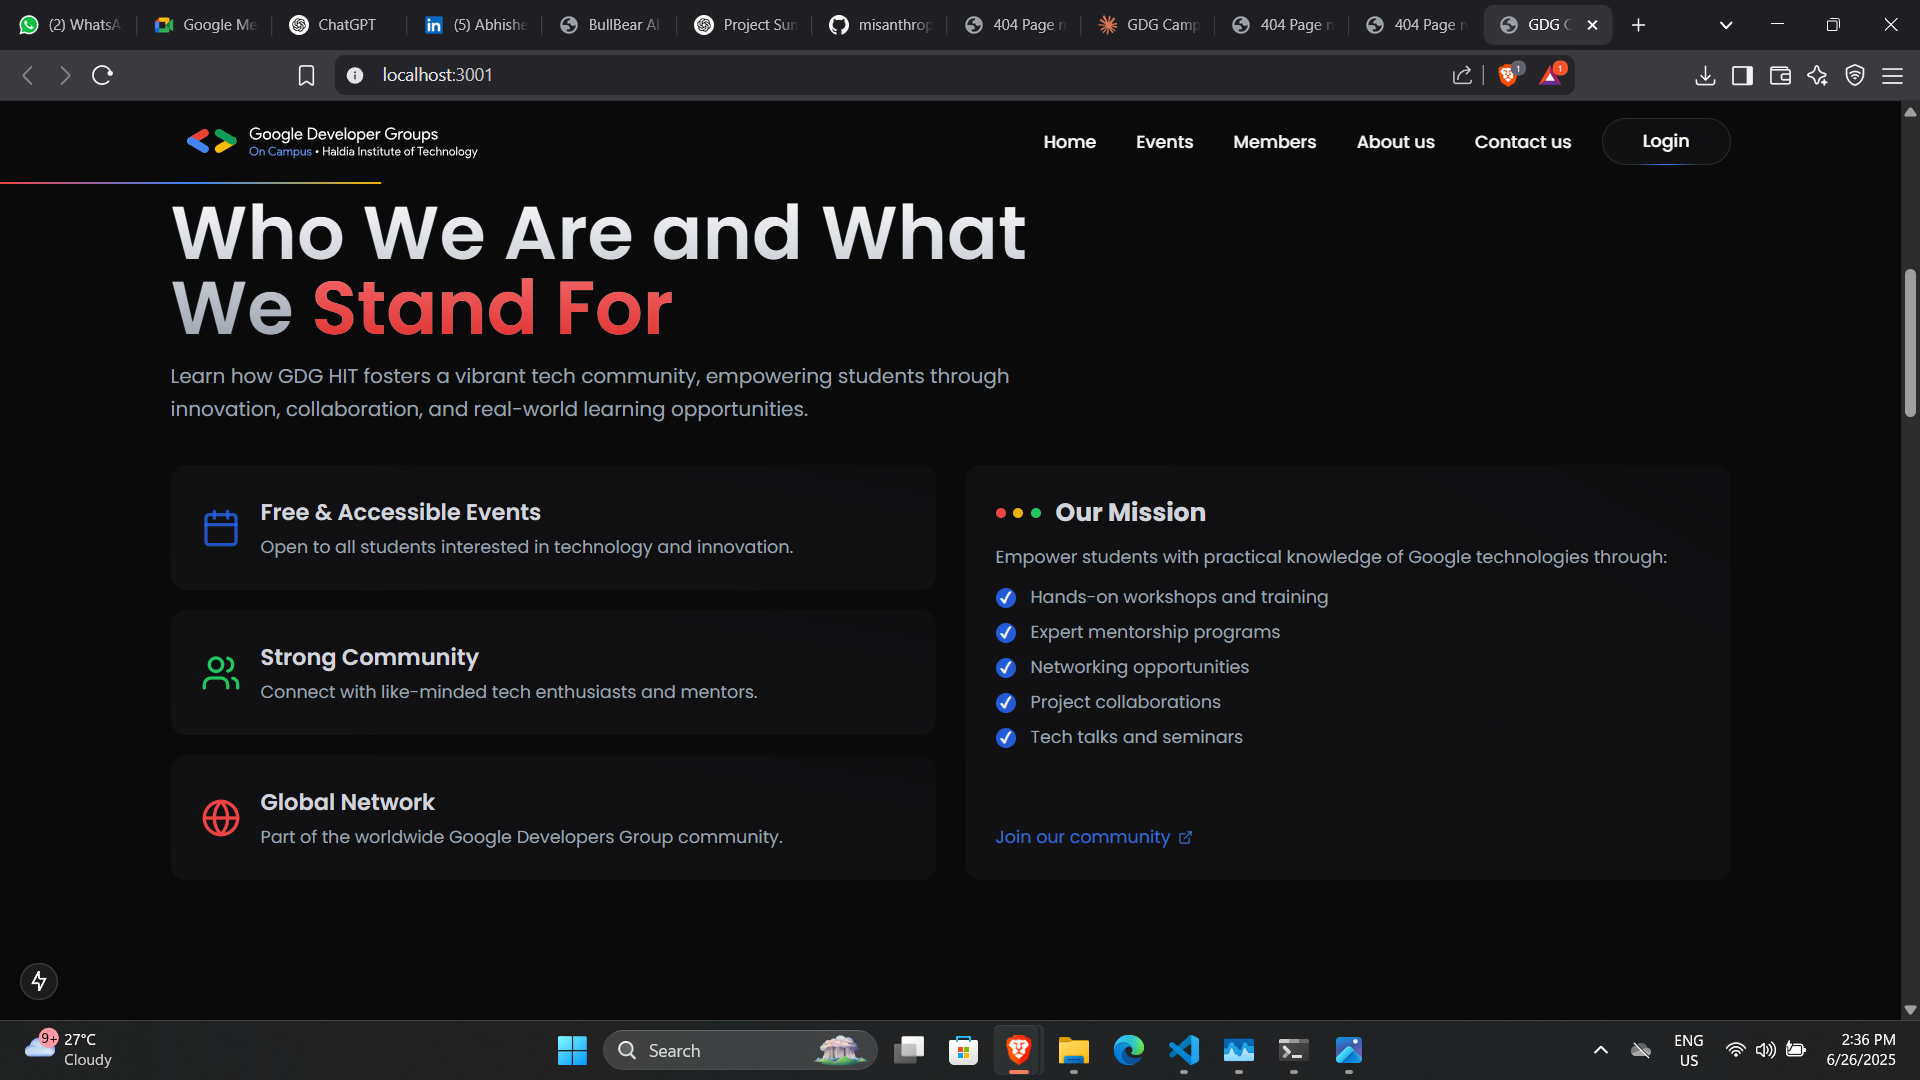
Task: Open the clock showing 2:36 PM
Action: click(1861, 1050)
